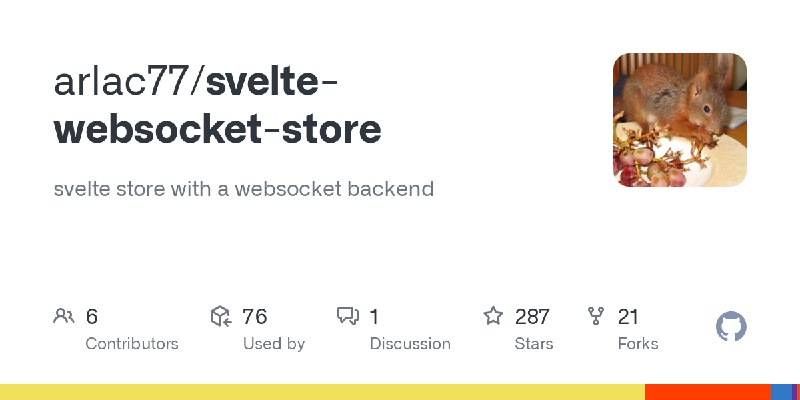Click the Stars label
This screenshot has height=400, width=800.
click(534, 344)
